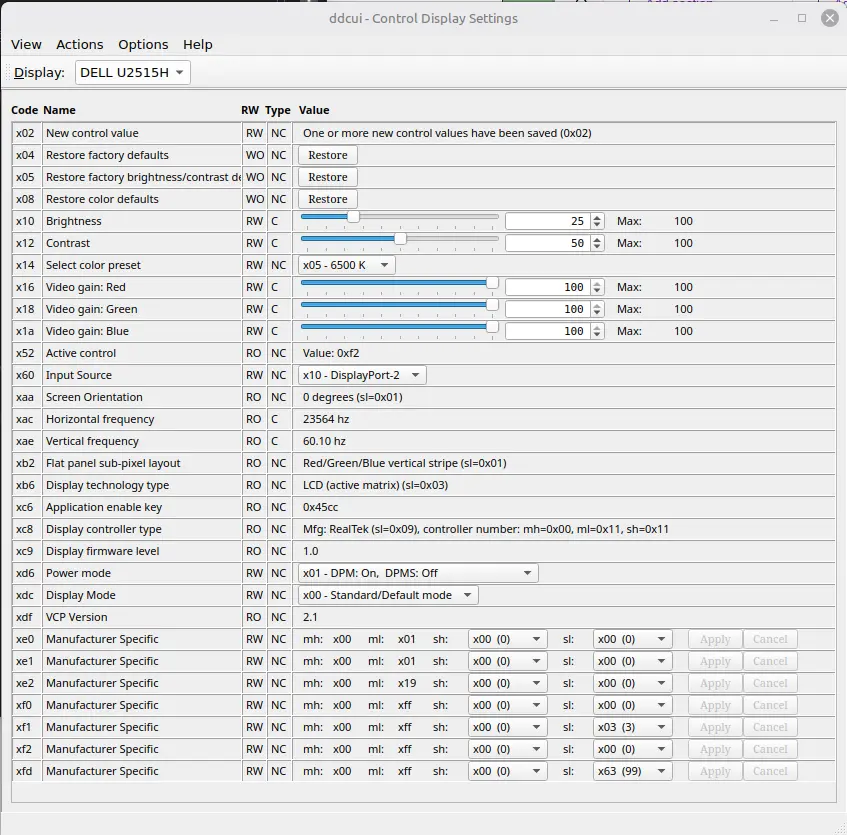
Task: Decrease Contrast value with down arrow
Action: 597,247
